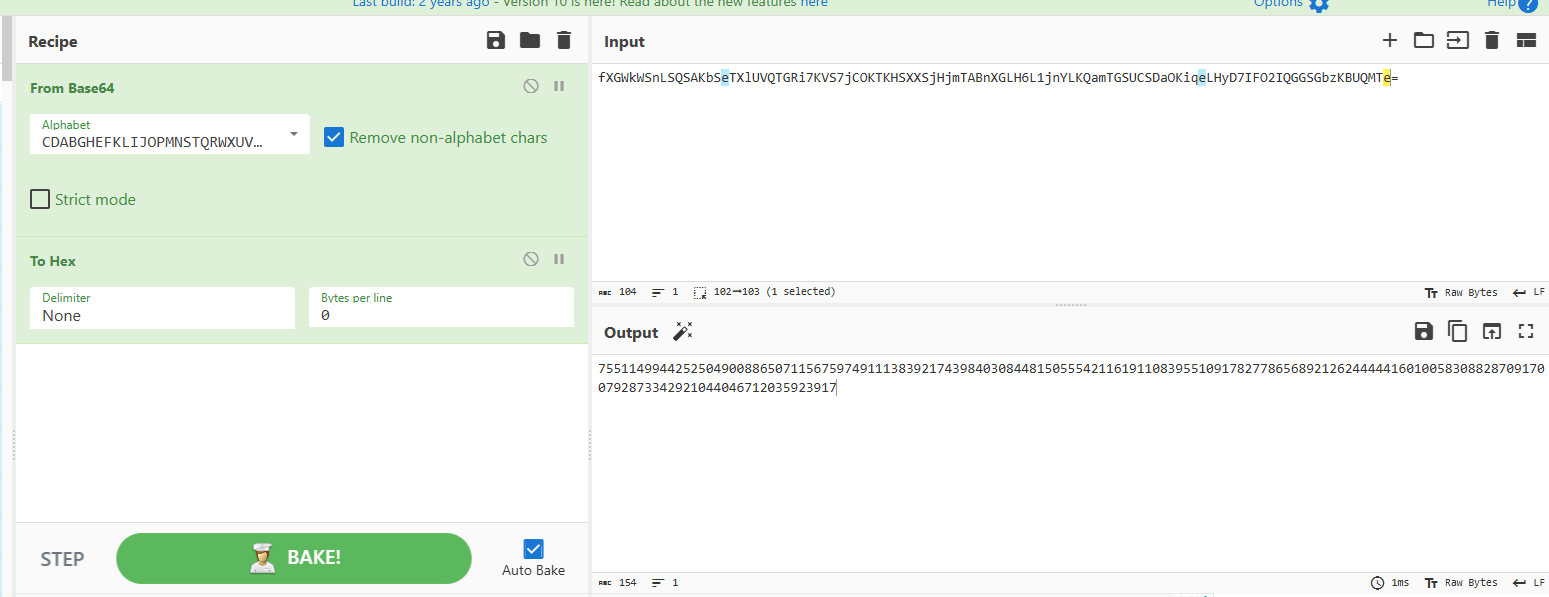The image size is (1549, 597).
Task: Toggle the Auto Bake checkbox
Action: click(x=533, y=549)
